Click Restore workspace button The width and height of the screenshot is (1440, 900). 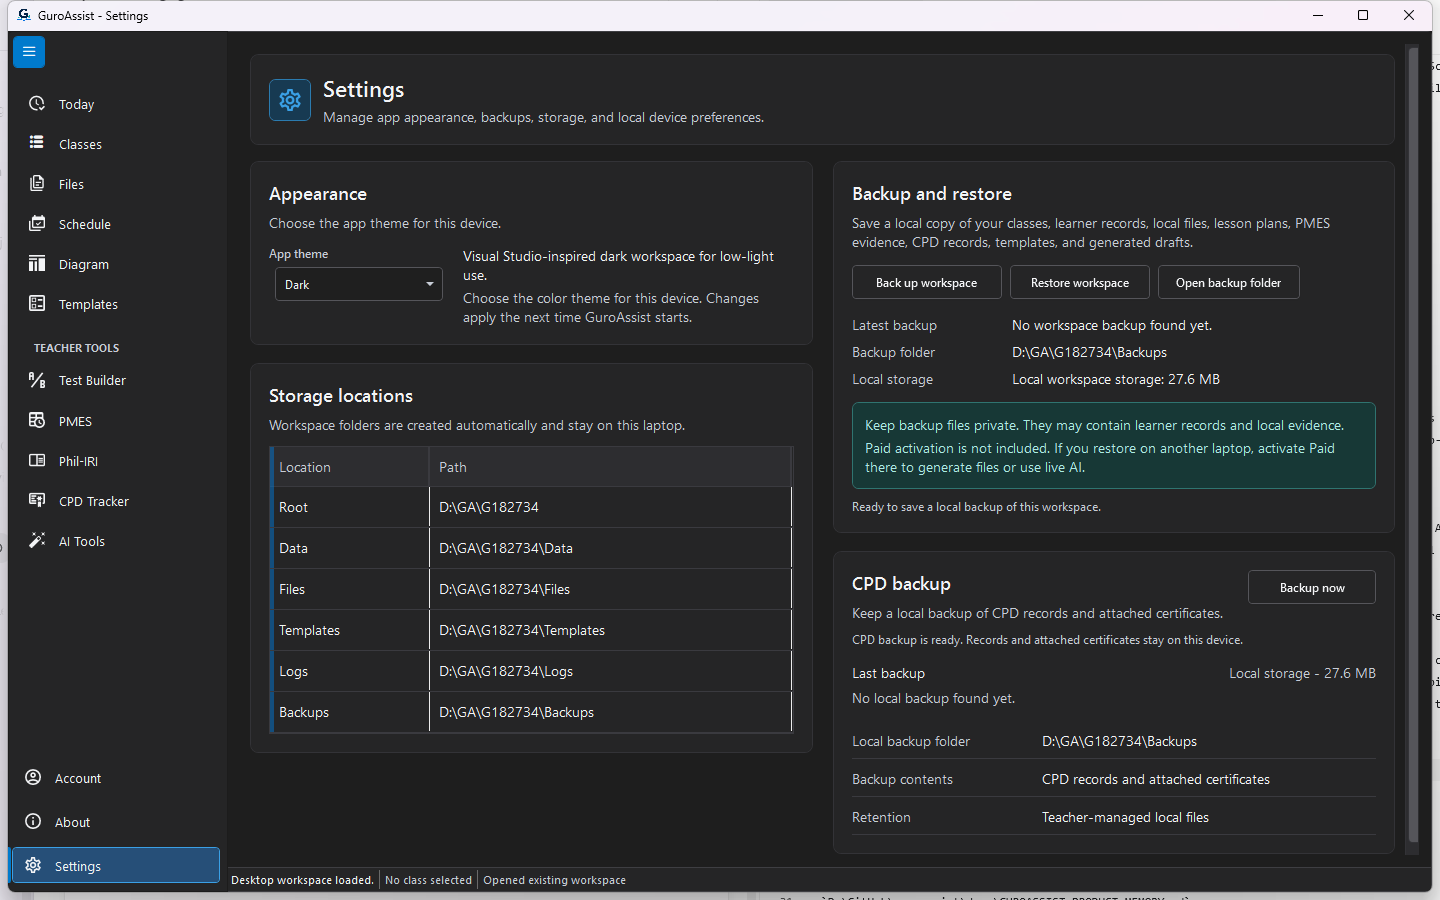click(1080, 283)
